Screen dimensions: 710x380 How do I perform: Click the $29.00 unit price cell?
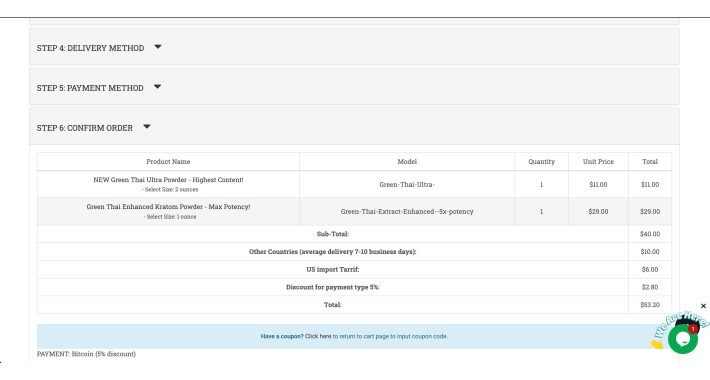tap(598, 212)
